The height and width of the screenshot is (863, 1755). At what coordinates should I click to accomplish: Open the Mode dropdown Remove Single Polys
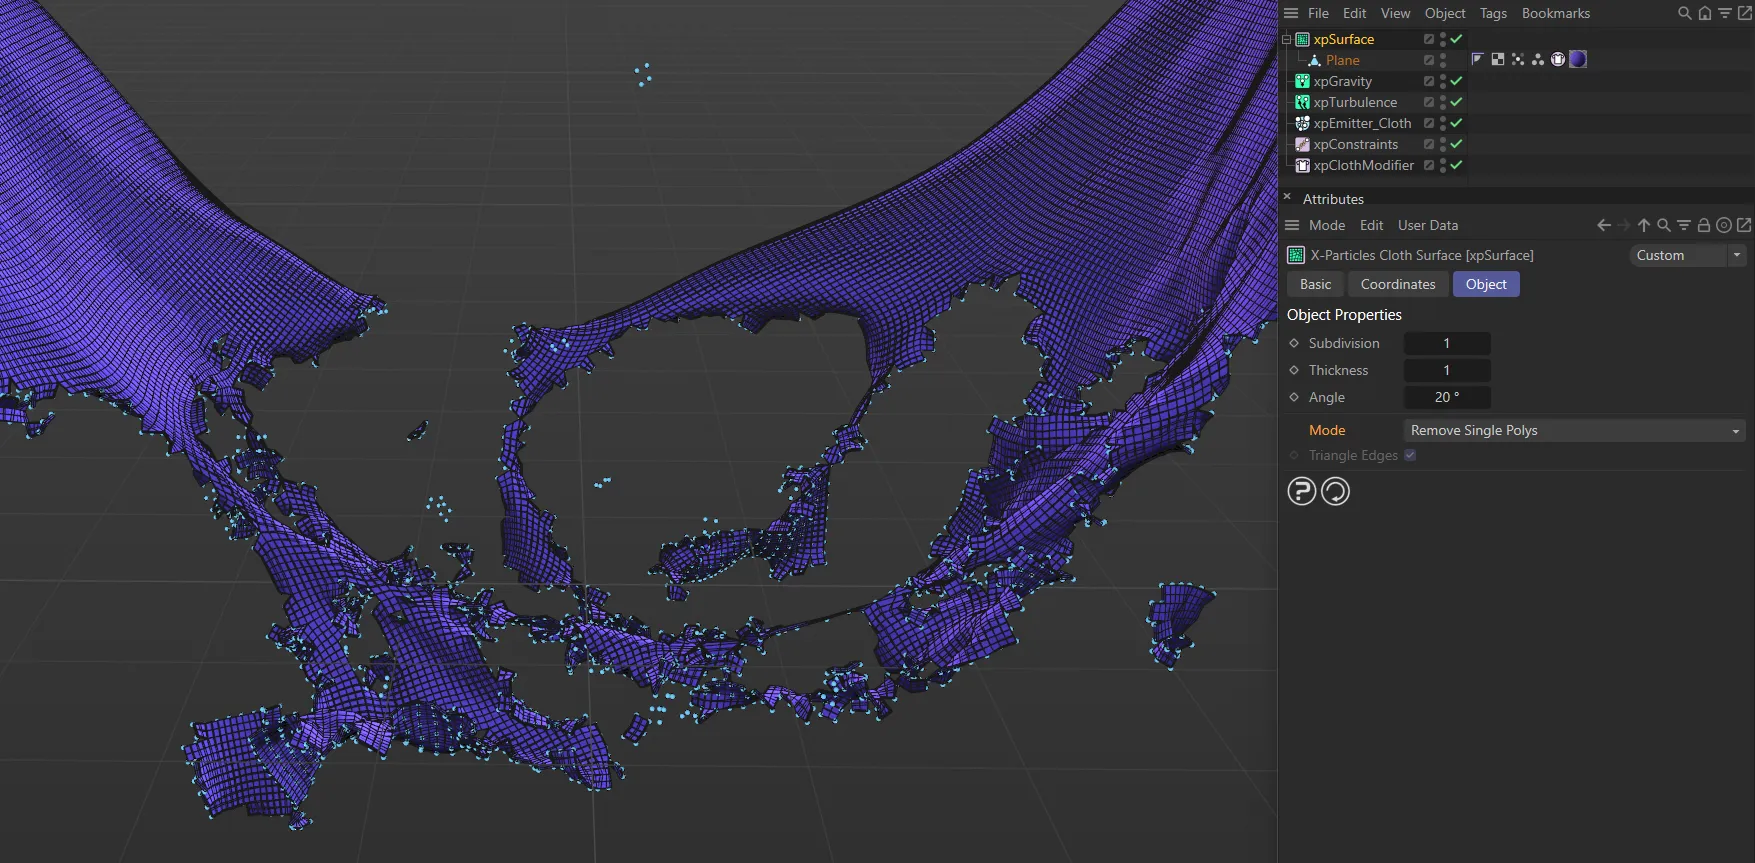[x=1574, y=431]
